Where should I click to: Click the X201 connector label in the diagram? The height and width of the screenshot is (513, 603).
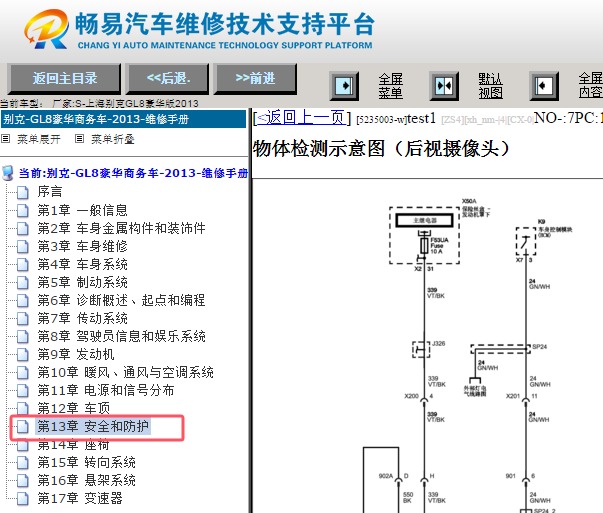click(513, 396)
